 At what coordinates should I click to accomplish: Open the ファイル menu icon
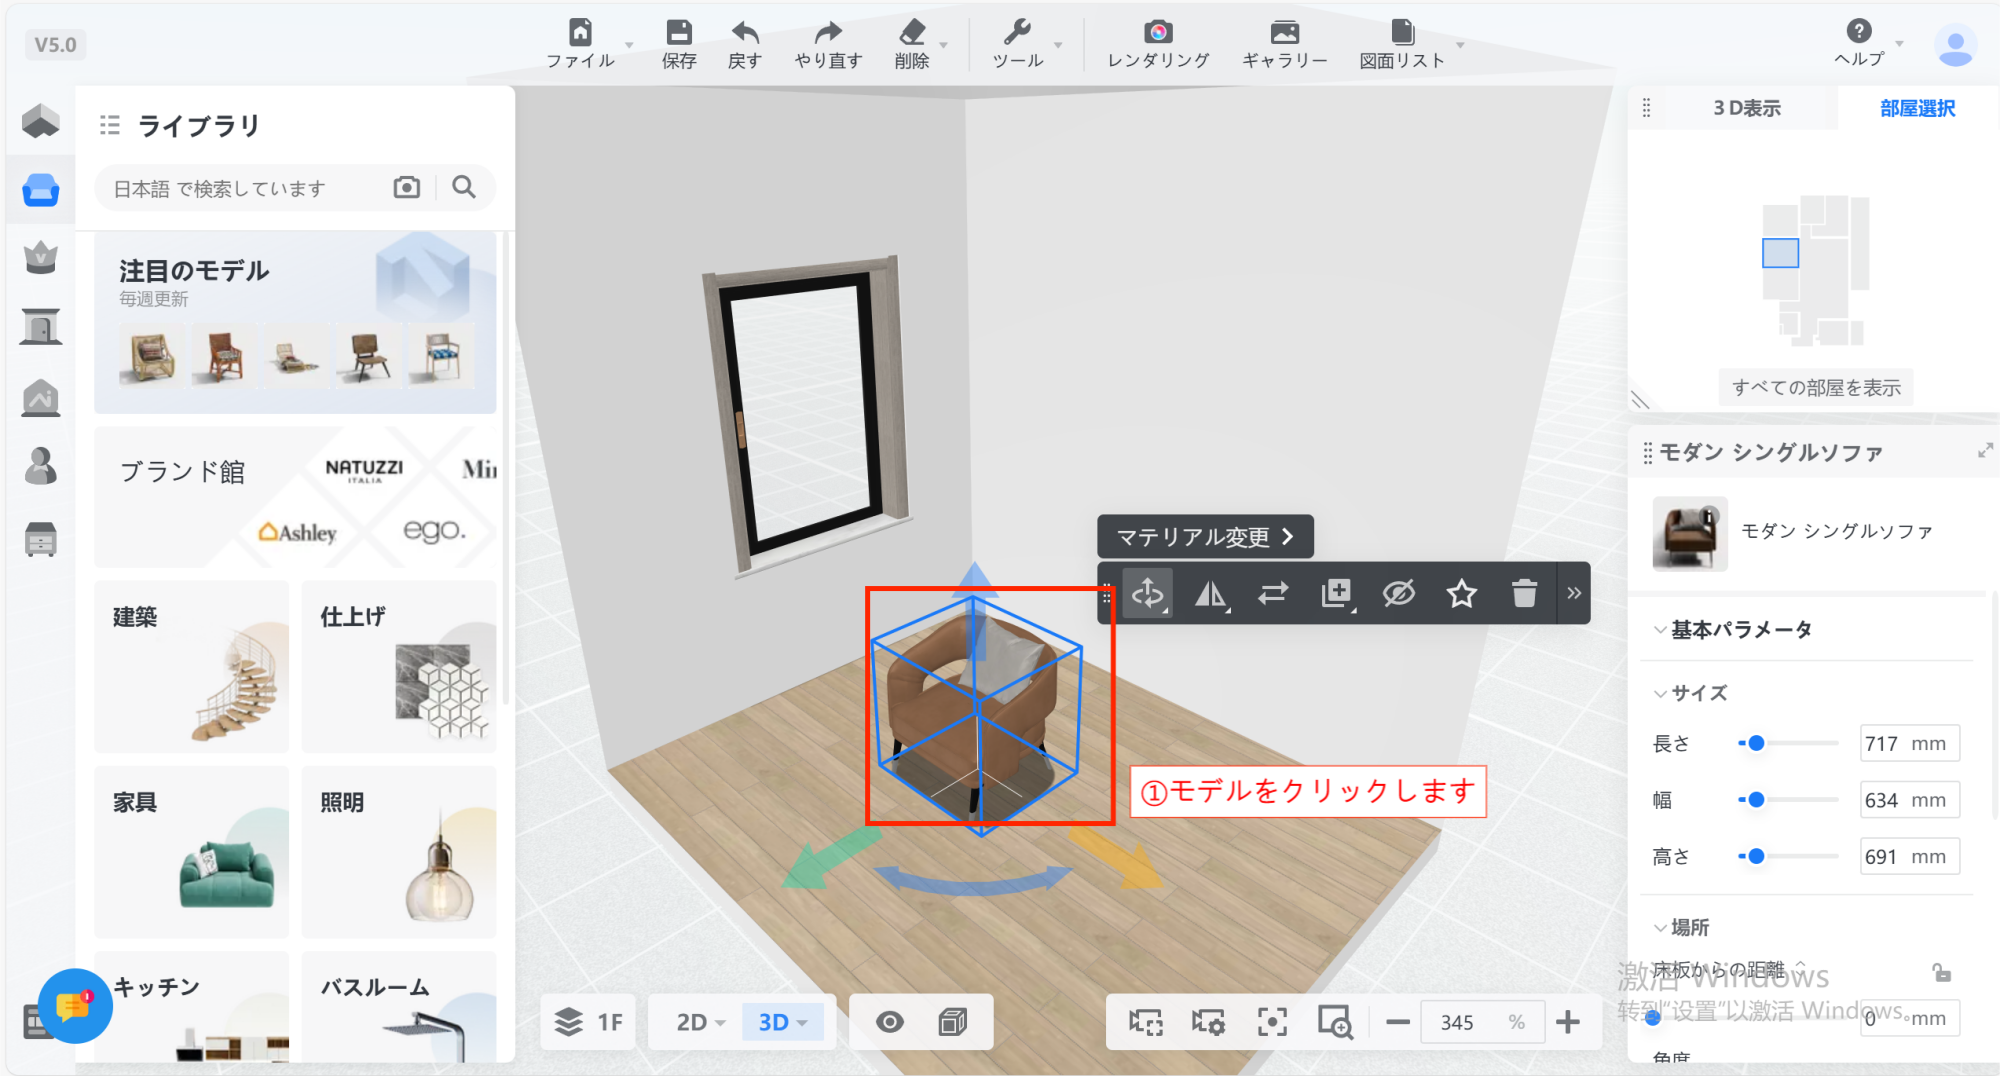(x=580, y=32)
